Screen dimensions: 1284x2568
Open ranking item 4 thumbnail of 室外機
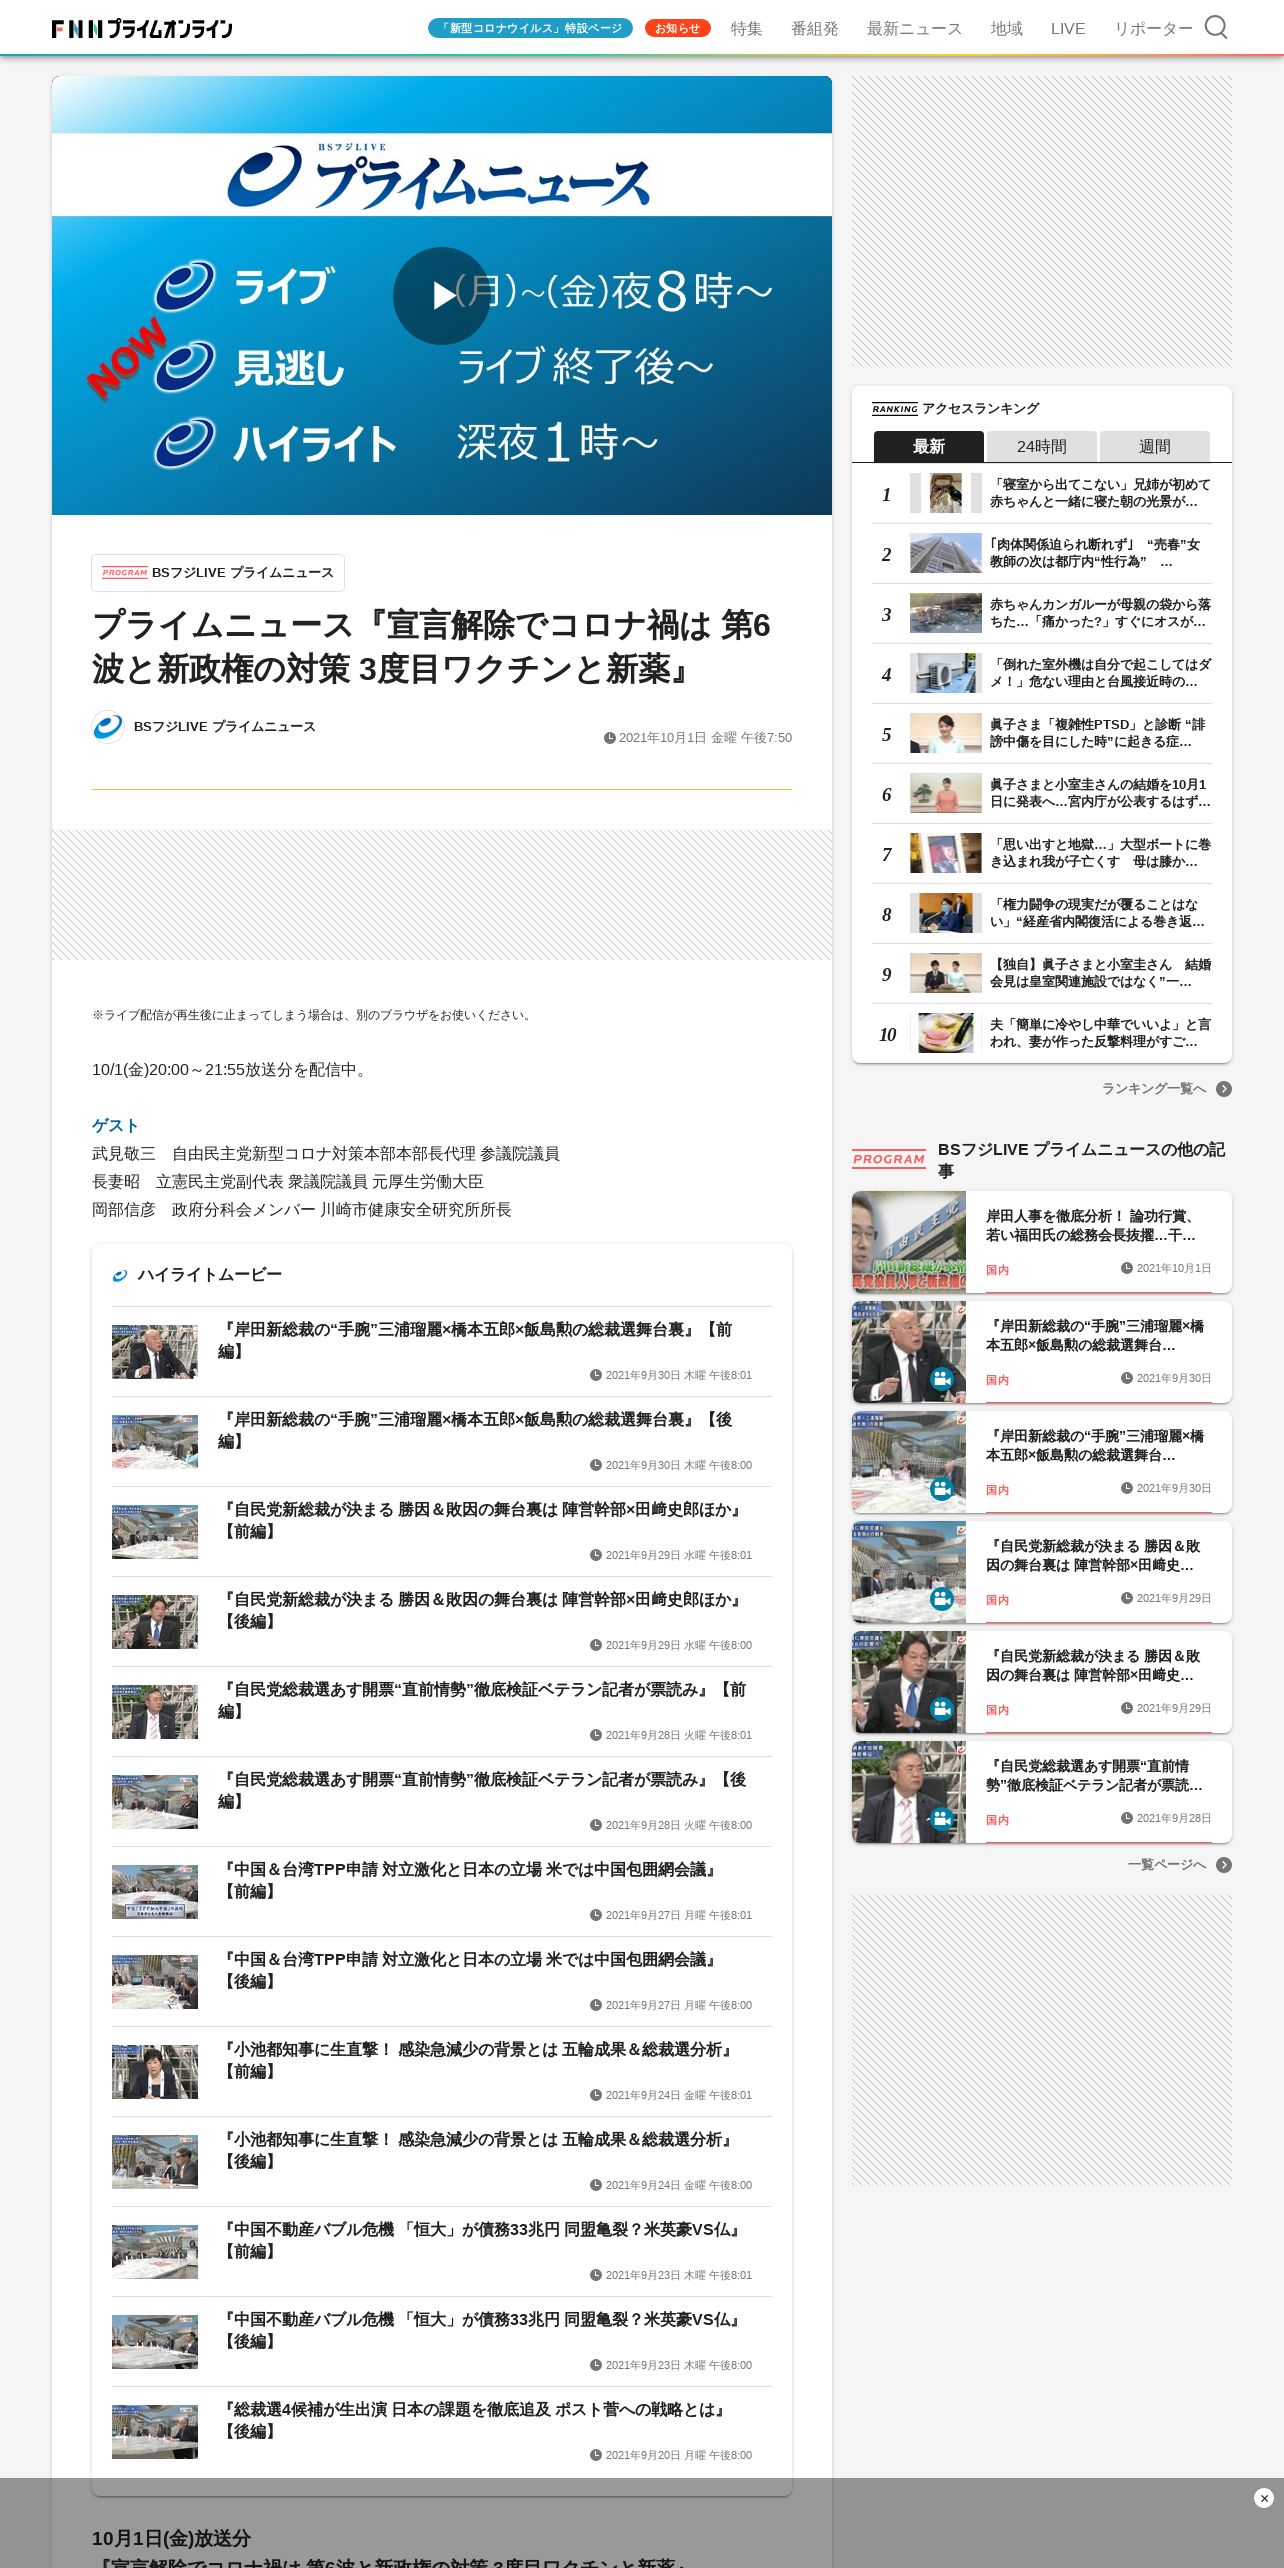coord(946,673)
